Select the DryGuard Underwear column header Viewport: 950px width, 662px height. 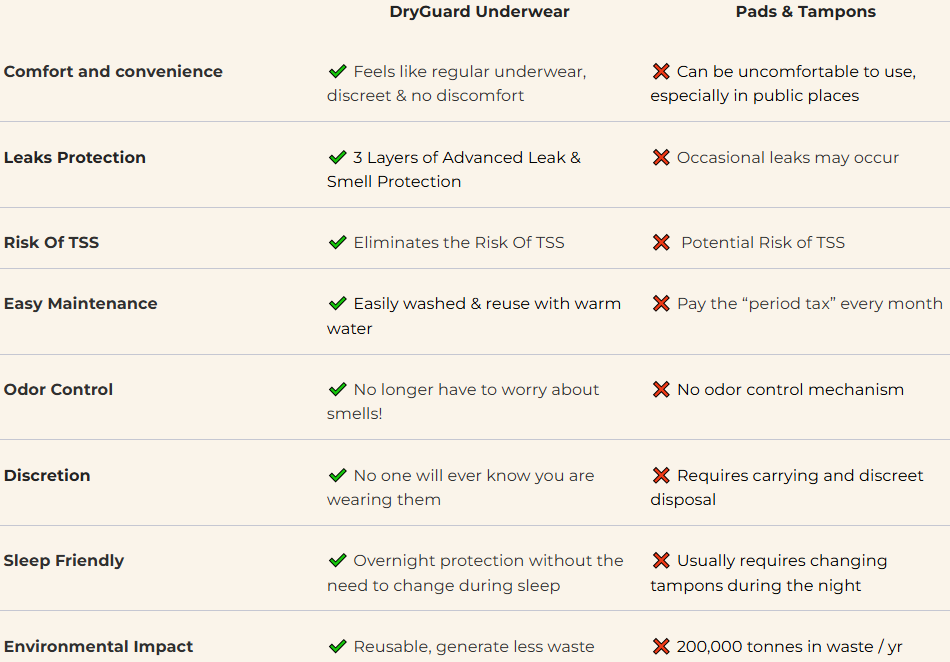click(x=479, y=12)
